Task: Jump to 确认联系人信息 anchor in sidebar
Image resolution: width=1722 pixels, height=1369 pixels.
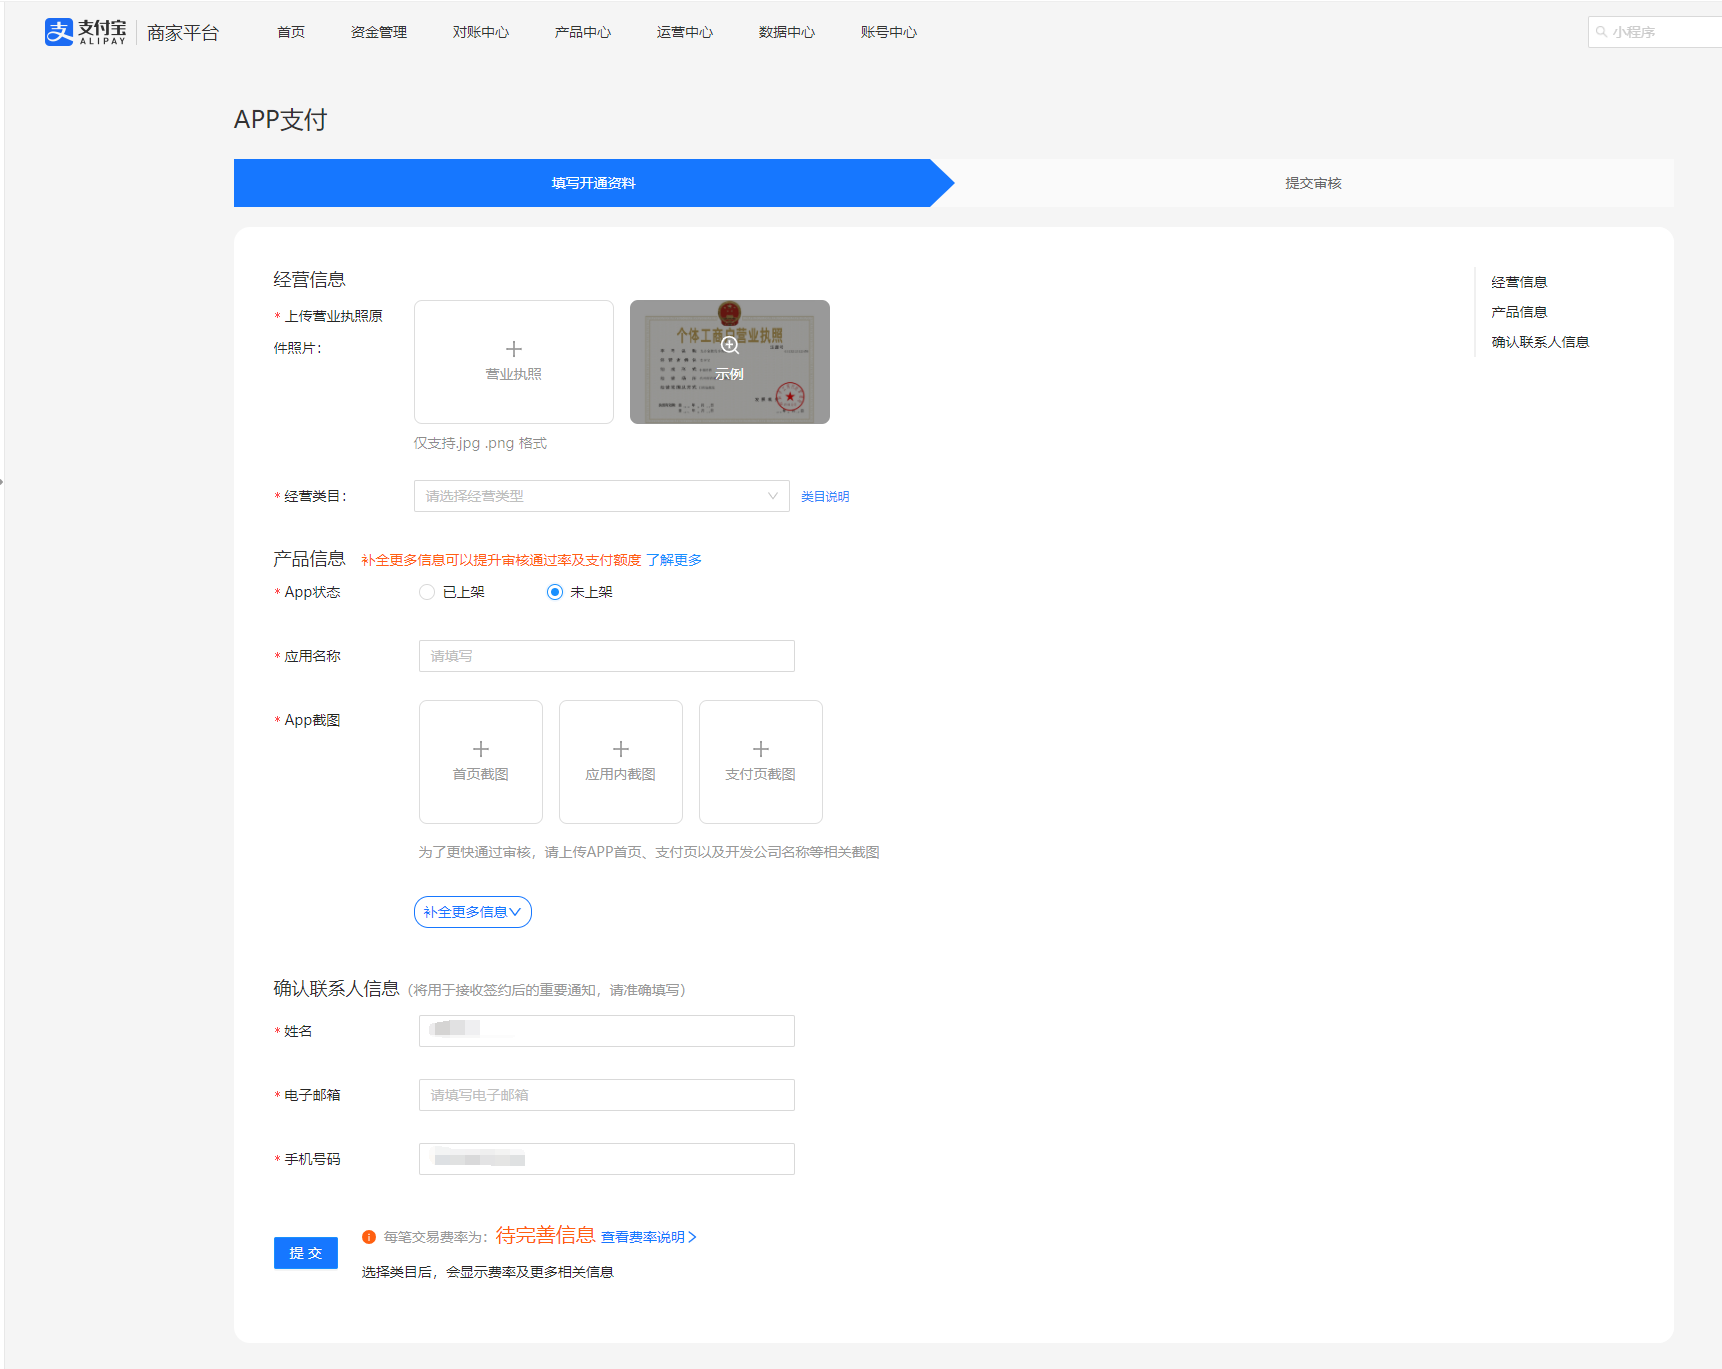Action: click(x=1540, y=342)
